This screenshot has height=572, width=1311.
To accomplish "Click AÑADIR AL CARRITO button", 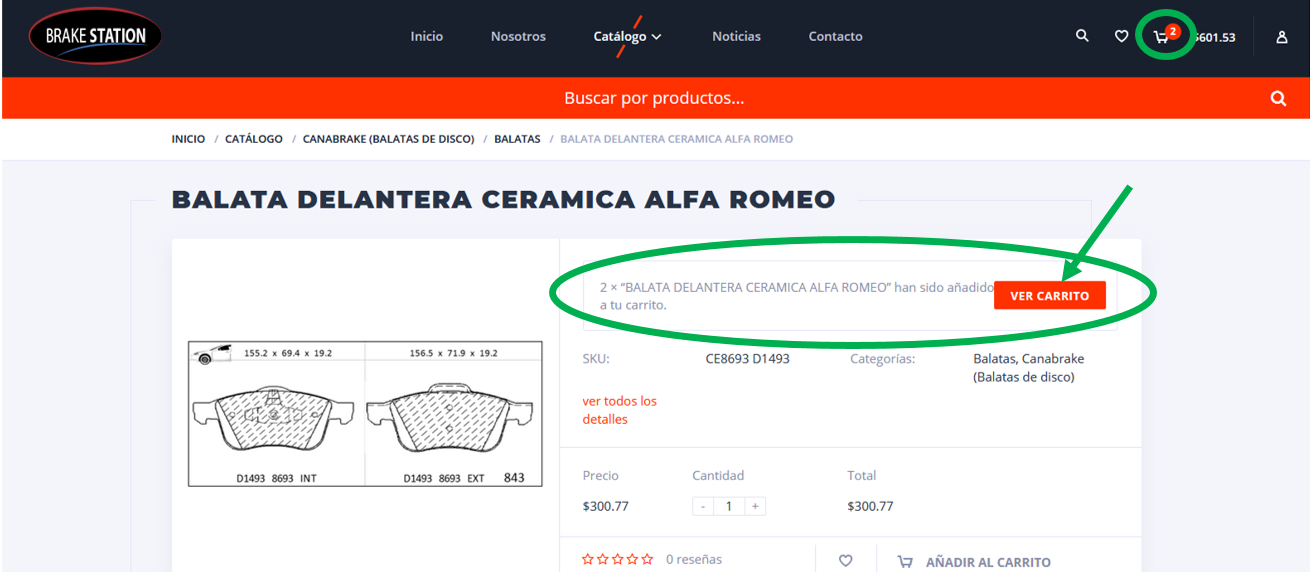I will [x=974, y=562].
